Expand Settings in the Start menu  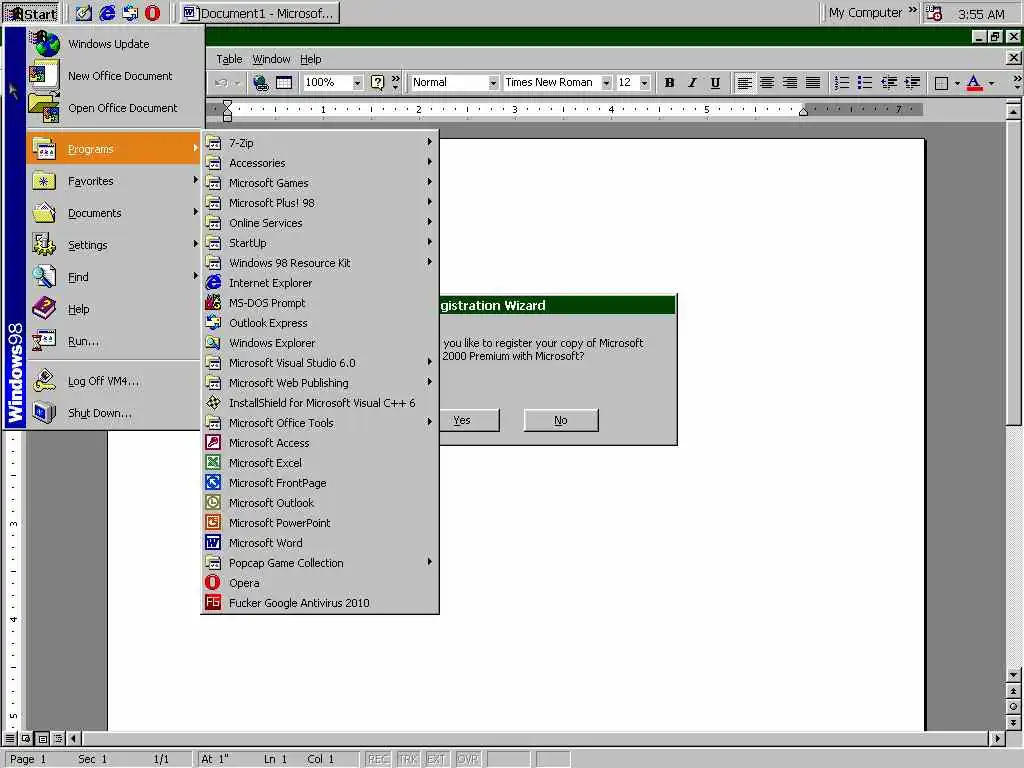(113, 245)
